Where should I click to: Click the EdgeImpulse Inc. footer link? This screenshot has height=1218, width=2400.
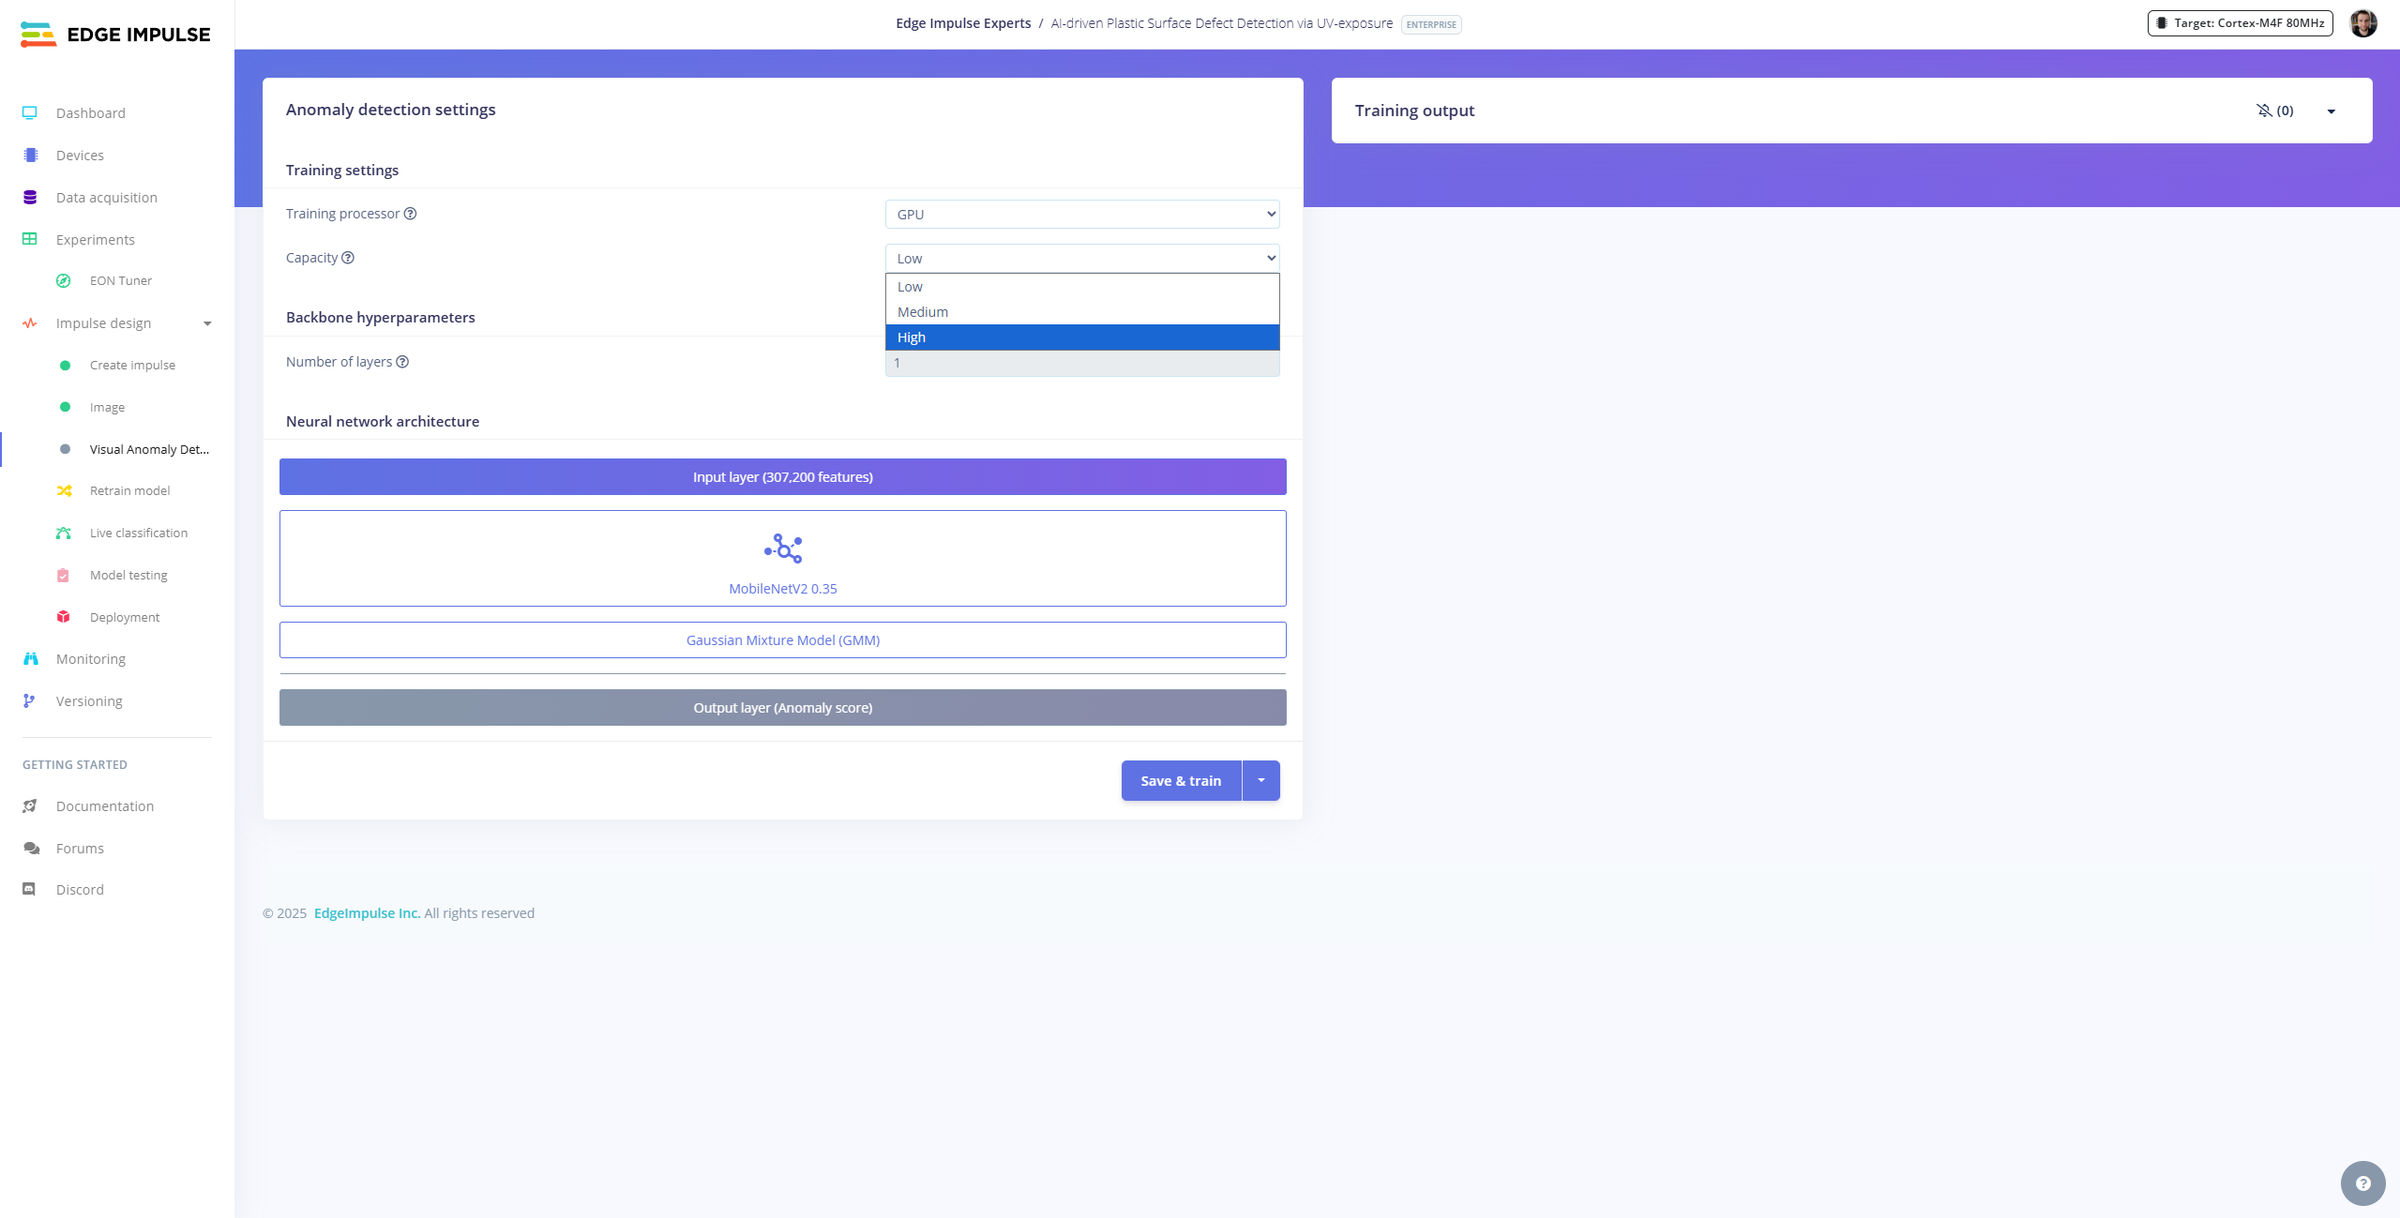point(367,913)
